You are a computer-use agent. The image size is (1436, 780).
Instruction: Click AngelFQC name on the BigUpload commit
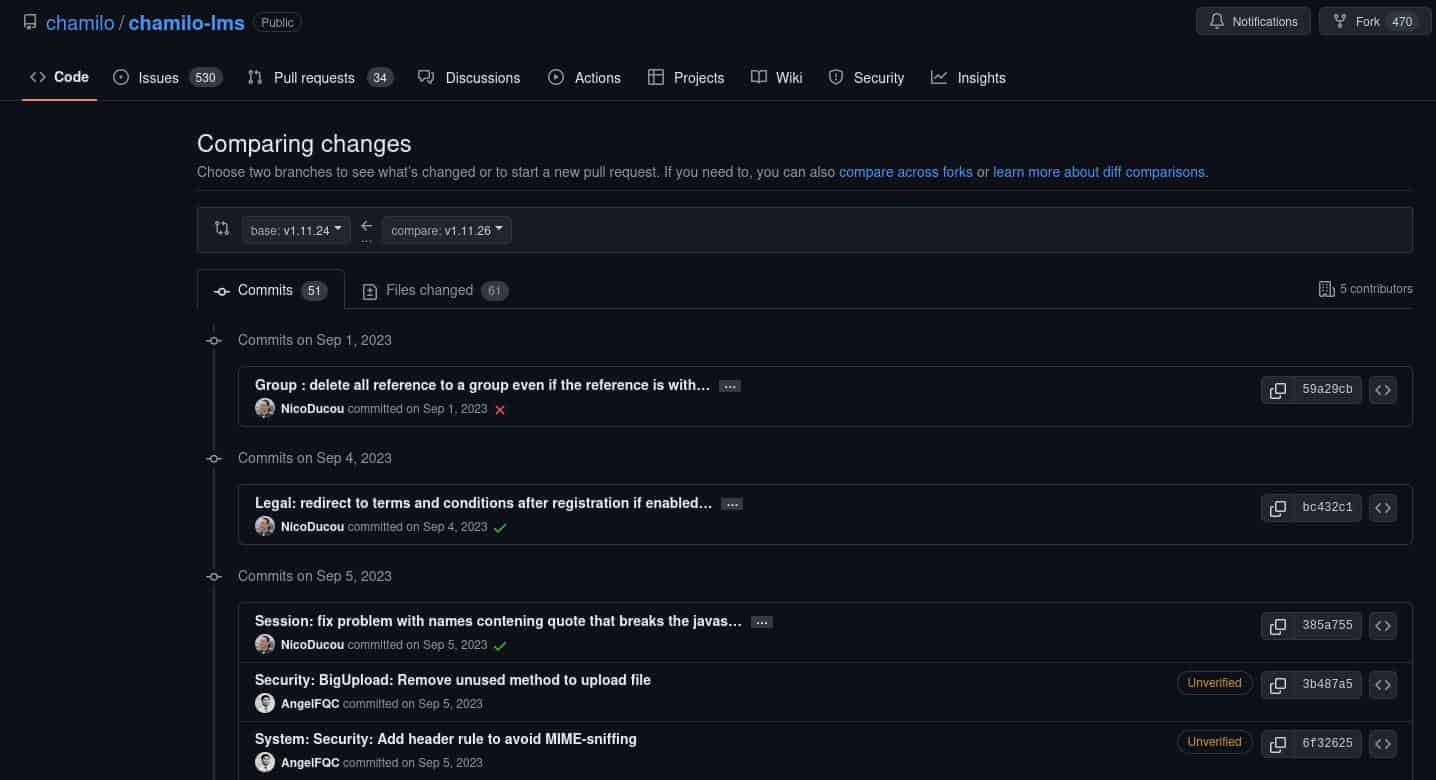[310, 704]
